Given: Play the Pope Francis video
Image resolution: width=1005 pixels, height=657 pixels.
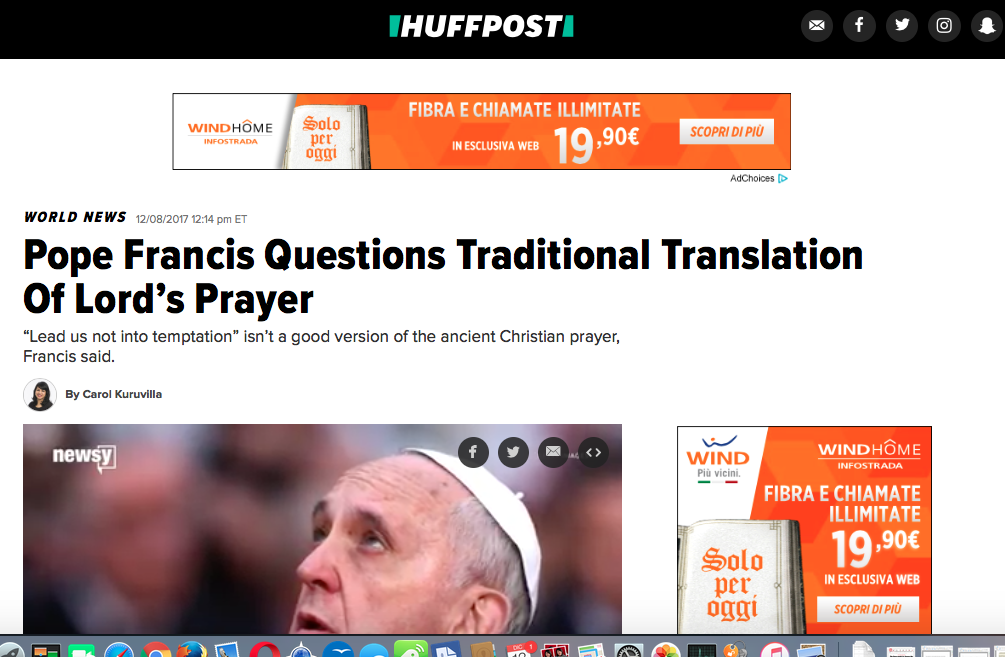Looking at the screenshot, I should [322, 529].
